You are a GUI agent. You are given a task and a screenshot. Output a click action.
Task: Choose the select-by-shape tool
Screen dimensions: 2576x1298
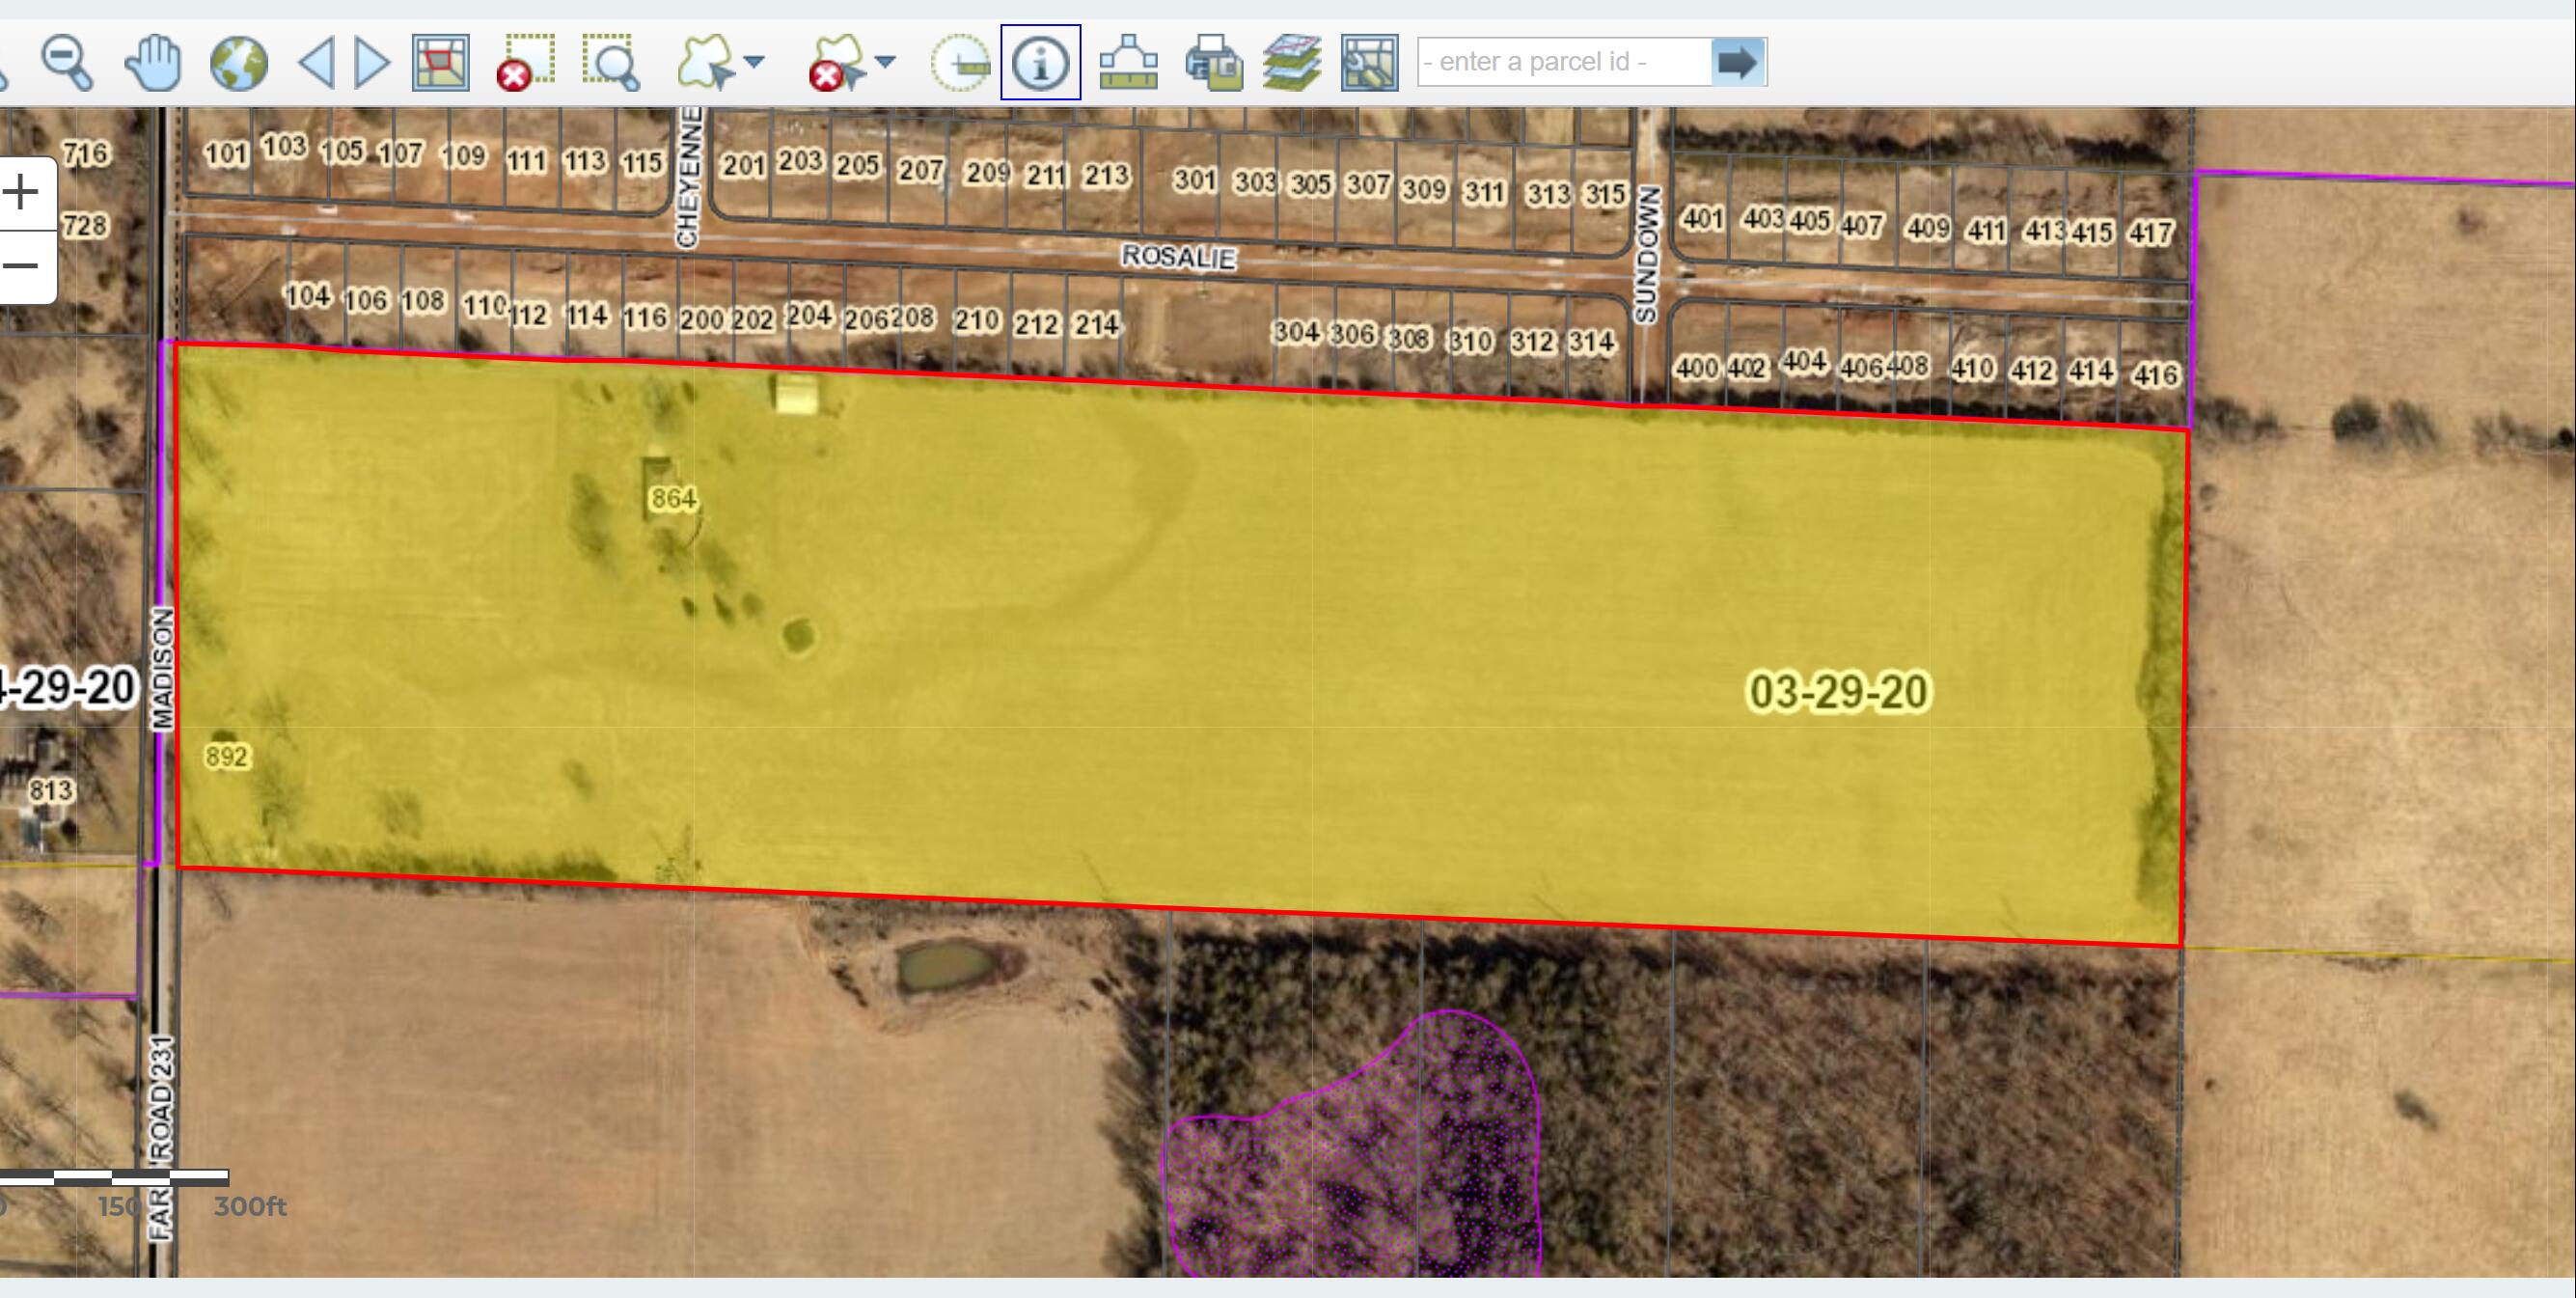pyautogui.click(x=706, y=63)
